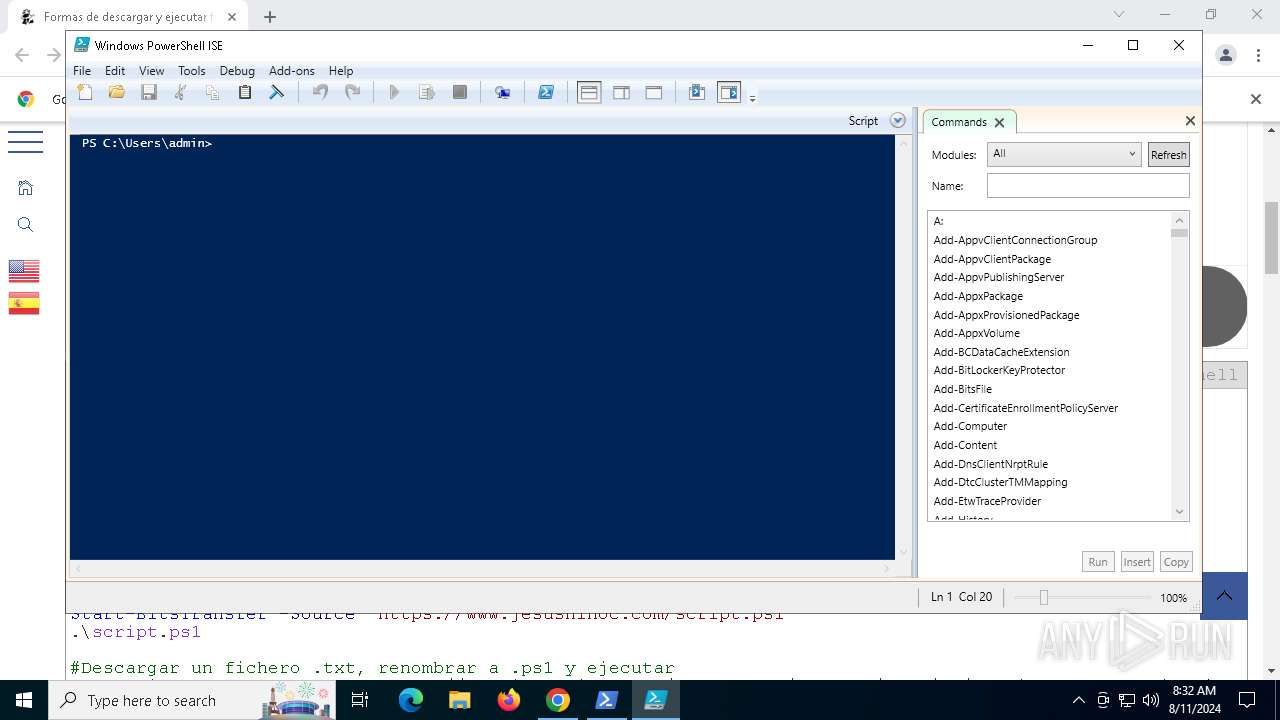Open the toolbar overflow options arrow
Screen dimensions: 1280x720
click(753, 97)
